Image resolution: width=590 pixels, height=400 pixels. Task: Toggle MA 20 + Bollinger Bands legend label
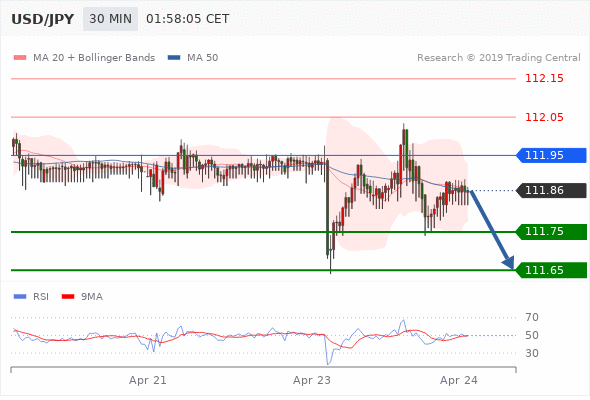pyautogui.click(x=94, y=58)
